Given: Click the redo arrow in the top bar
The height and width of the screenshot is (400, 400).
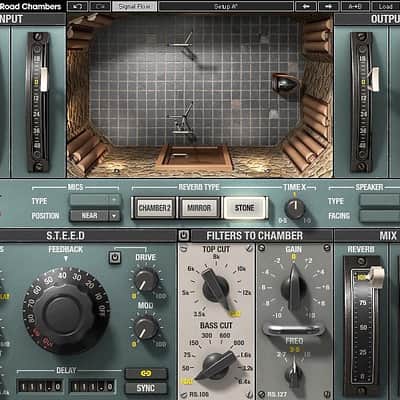Looking at the screenshot, I should pos(100,6).
